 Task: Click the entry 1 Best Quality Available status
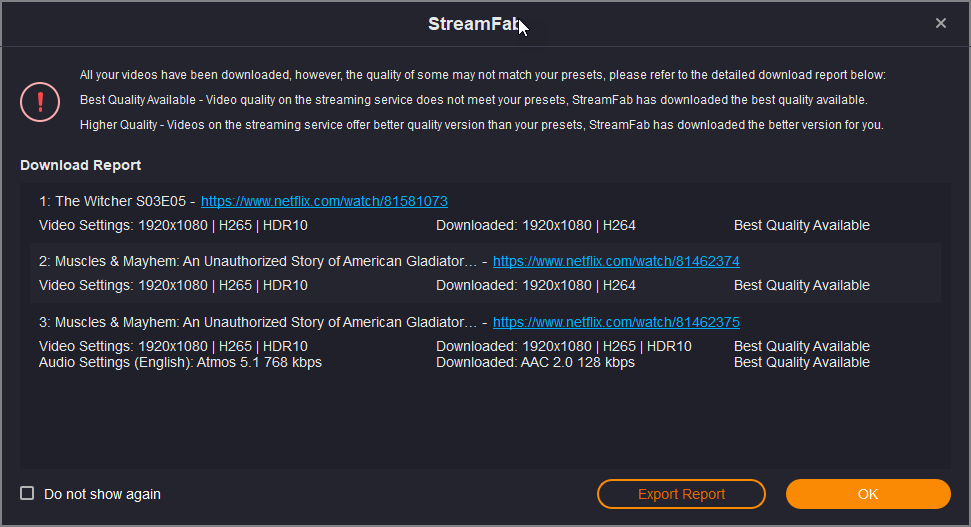(801, 225)
